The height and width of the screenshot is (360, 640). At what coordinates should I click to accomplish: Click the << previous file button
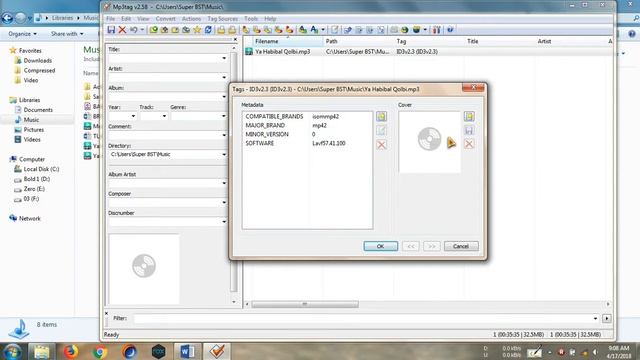[x=411, y=246]
